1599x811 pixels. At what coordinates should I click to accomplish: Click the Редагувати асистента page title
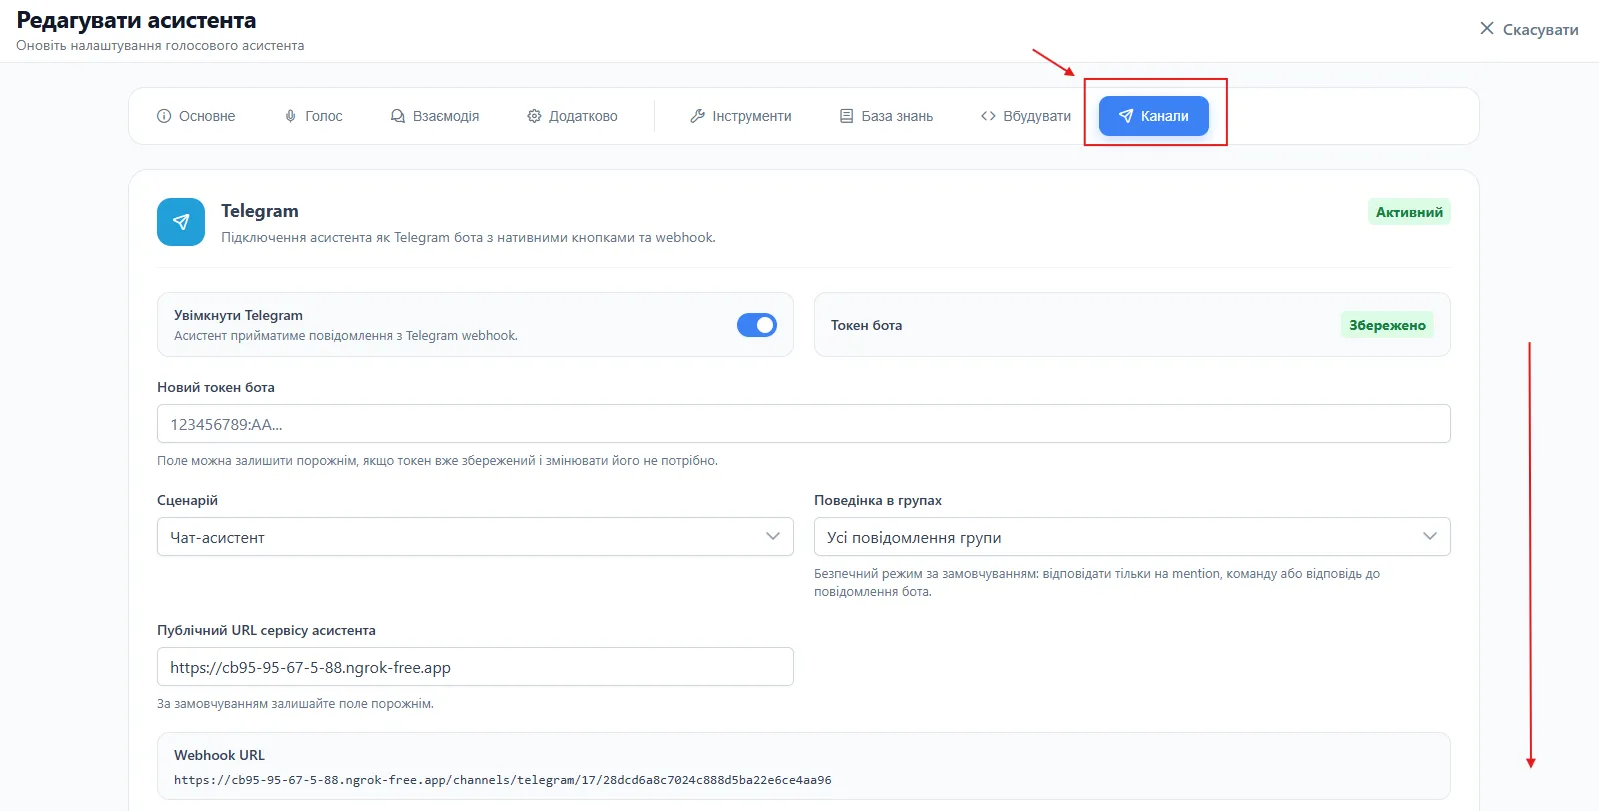pos(136,20)
